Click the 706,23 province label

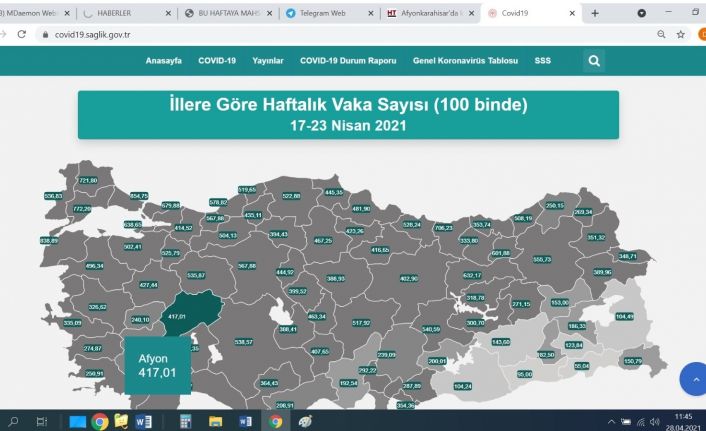pyautogui.click(x=444, y=228)
